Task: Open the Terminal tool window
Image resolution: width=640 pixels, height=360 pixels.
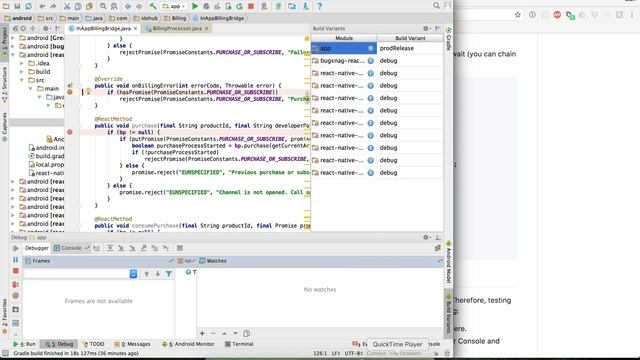Action: pyautogui.click(x=239, y=344)
